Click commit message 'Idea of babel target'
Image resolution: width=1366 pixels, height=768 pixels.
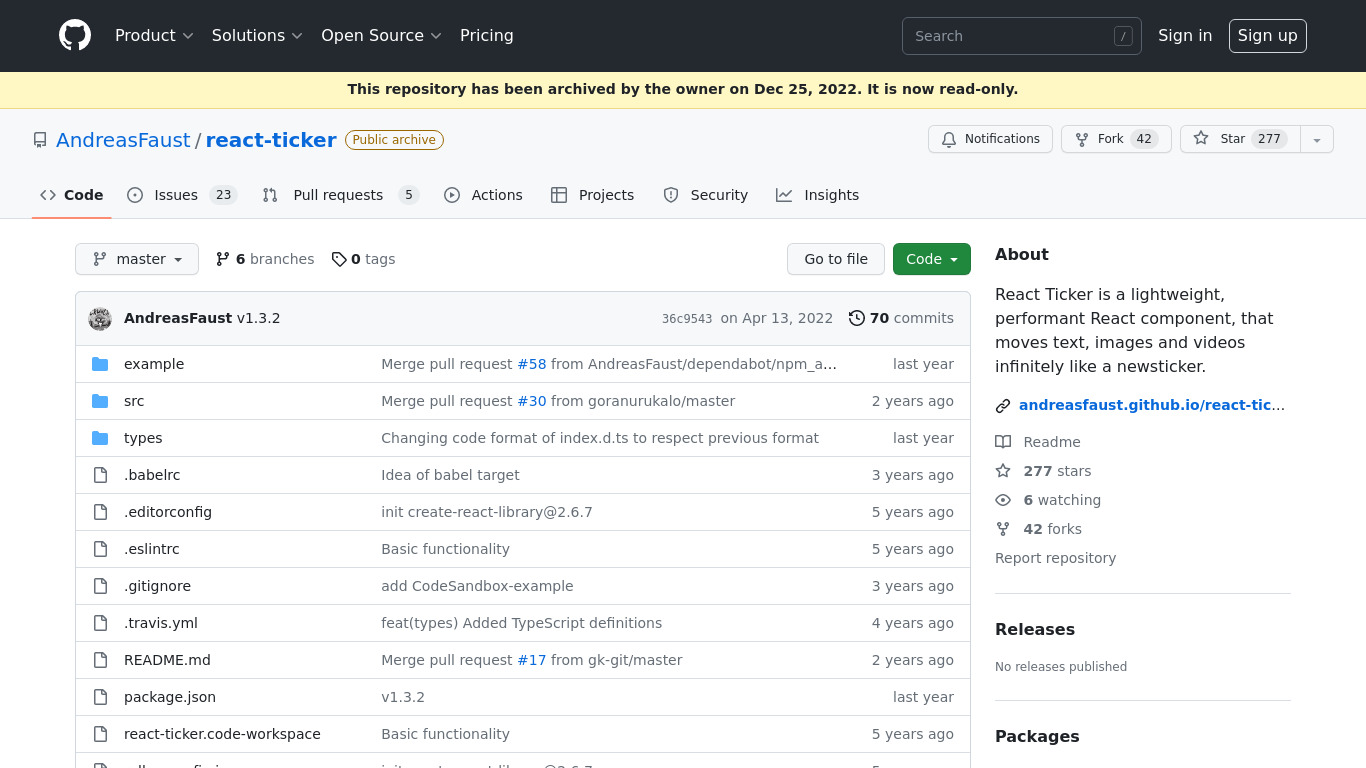point(450,475)
